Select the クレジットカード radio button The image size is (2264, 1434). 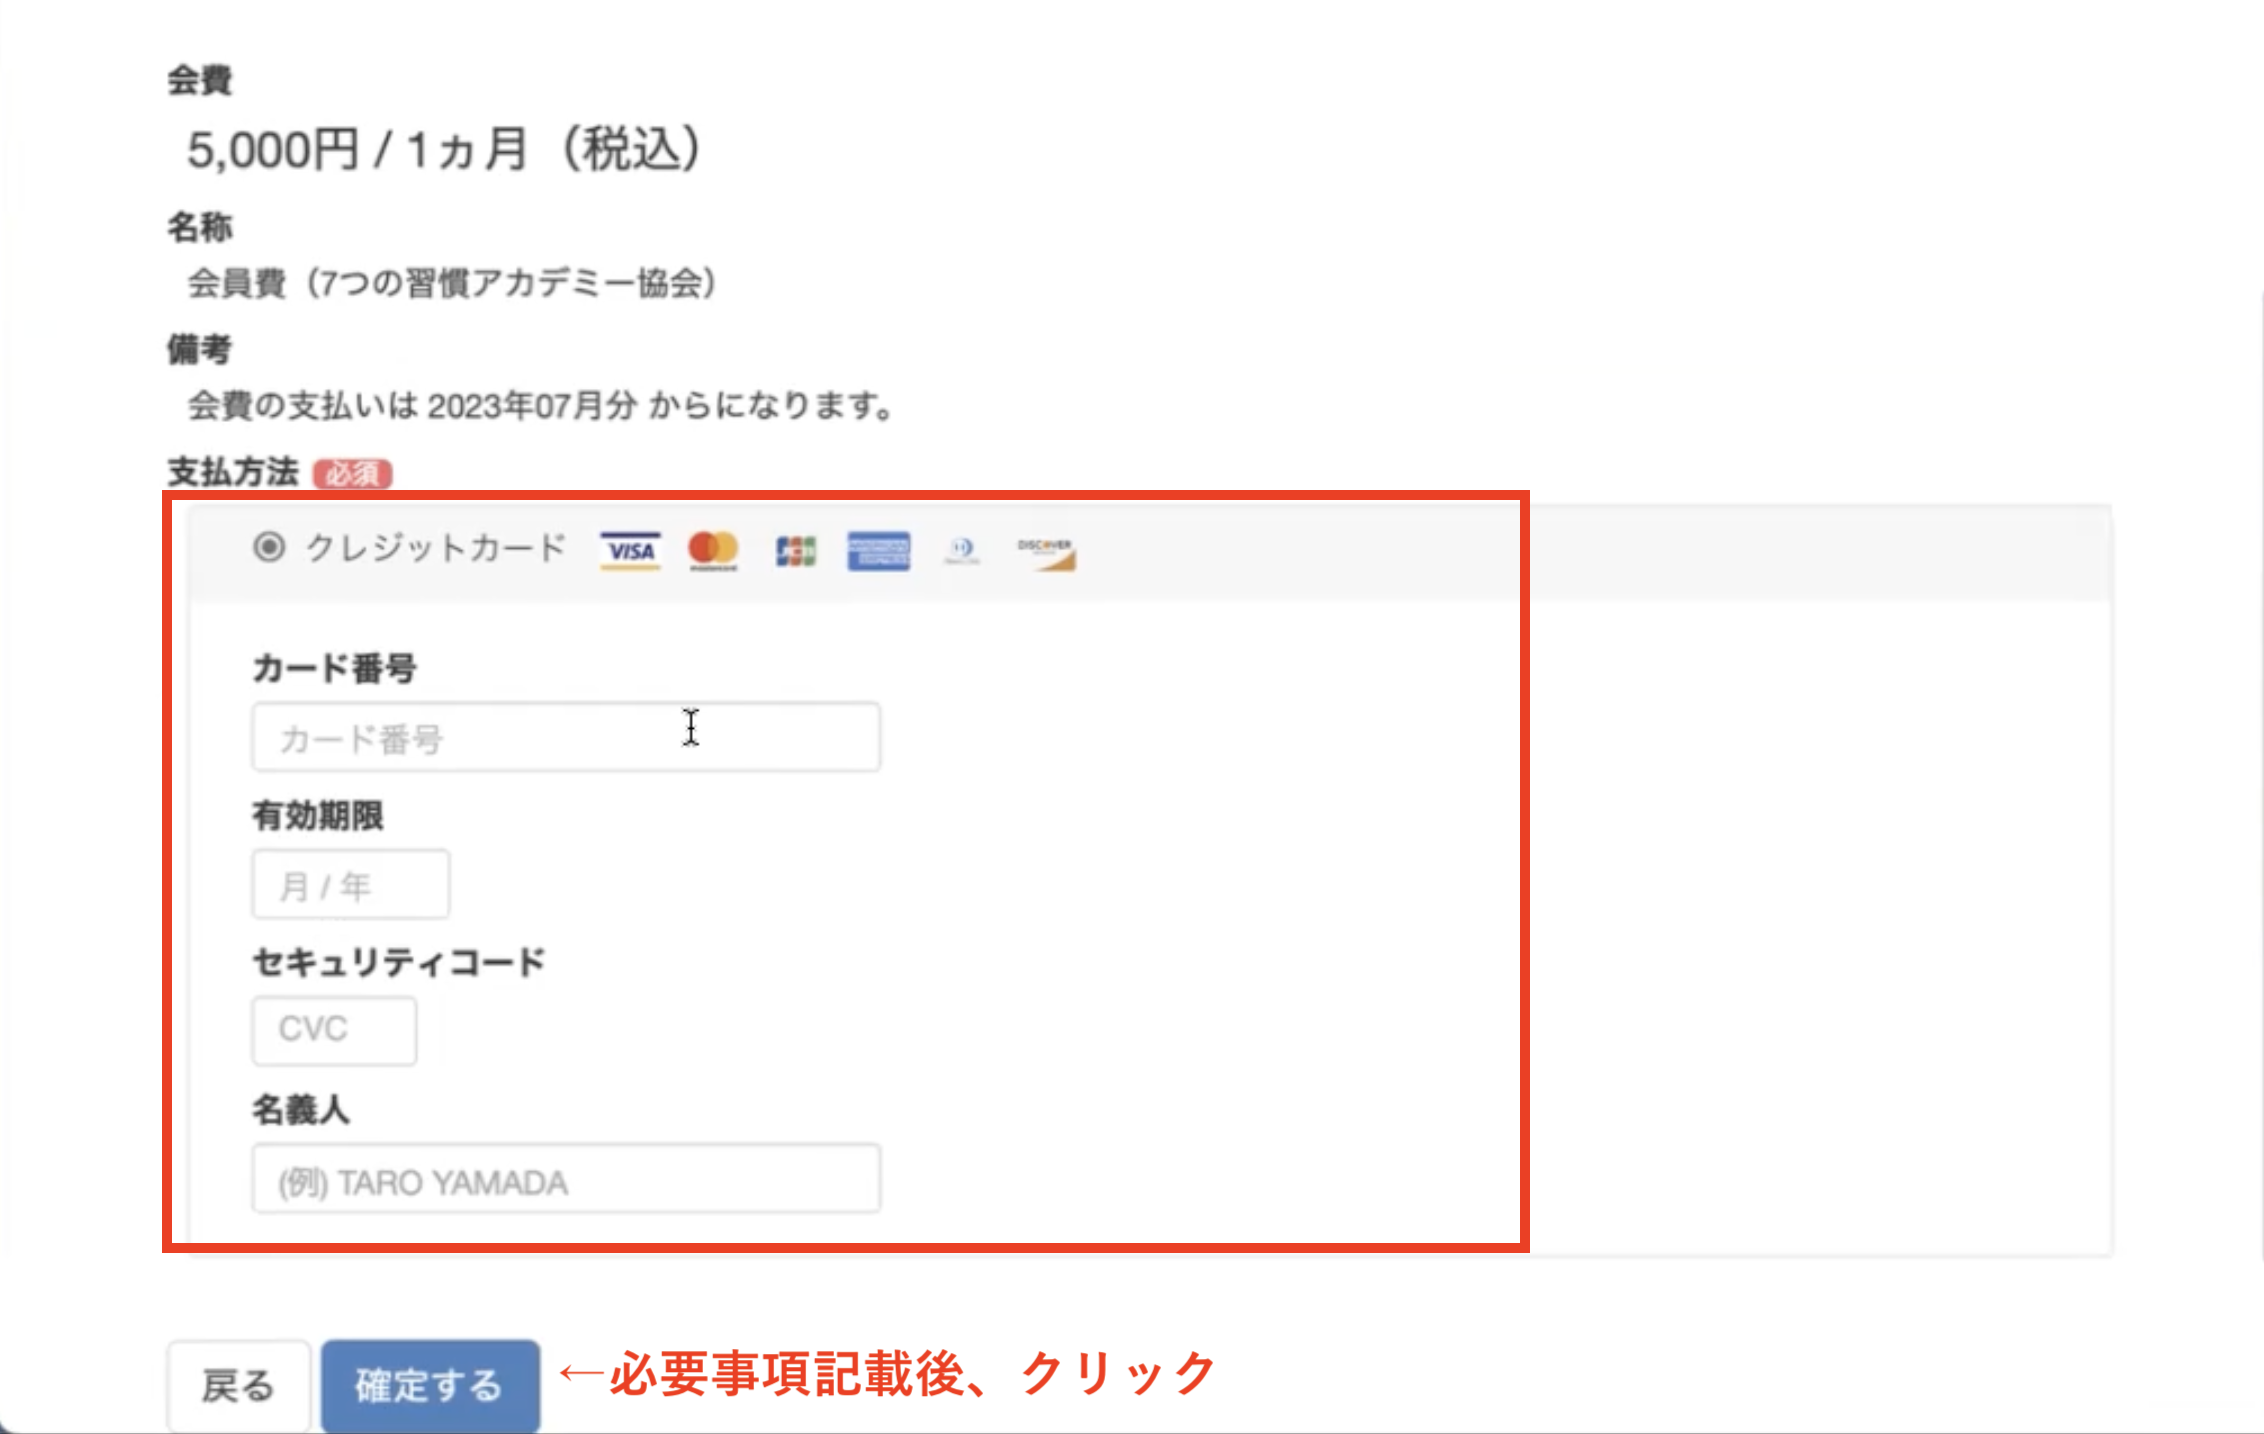coord(269,547)
